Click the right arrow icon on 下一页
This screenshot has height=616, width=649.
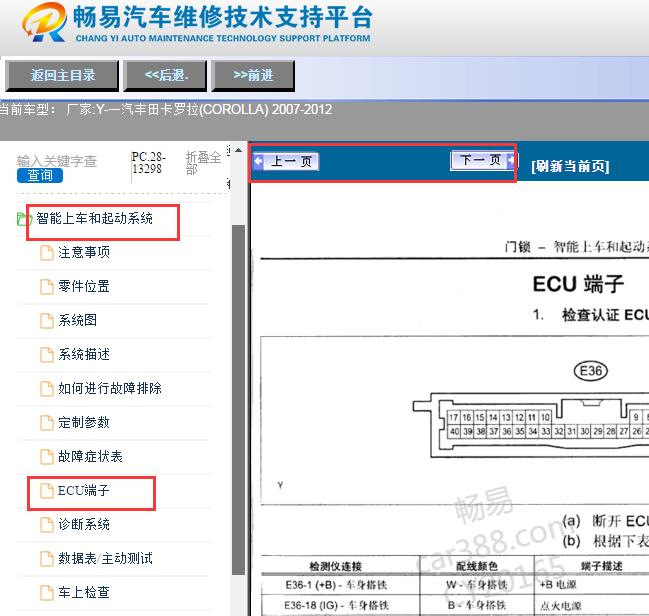pos(510,160)
